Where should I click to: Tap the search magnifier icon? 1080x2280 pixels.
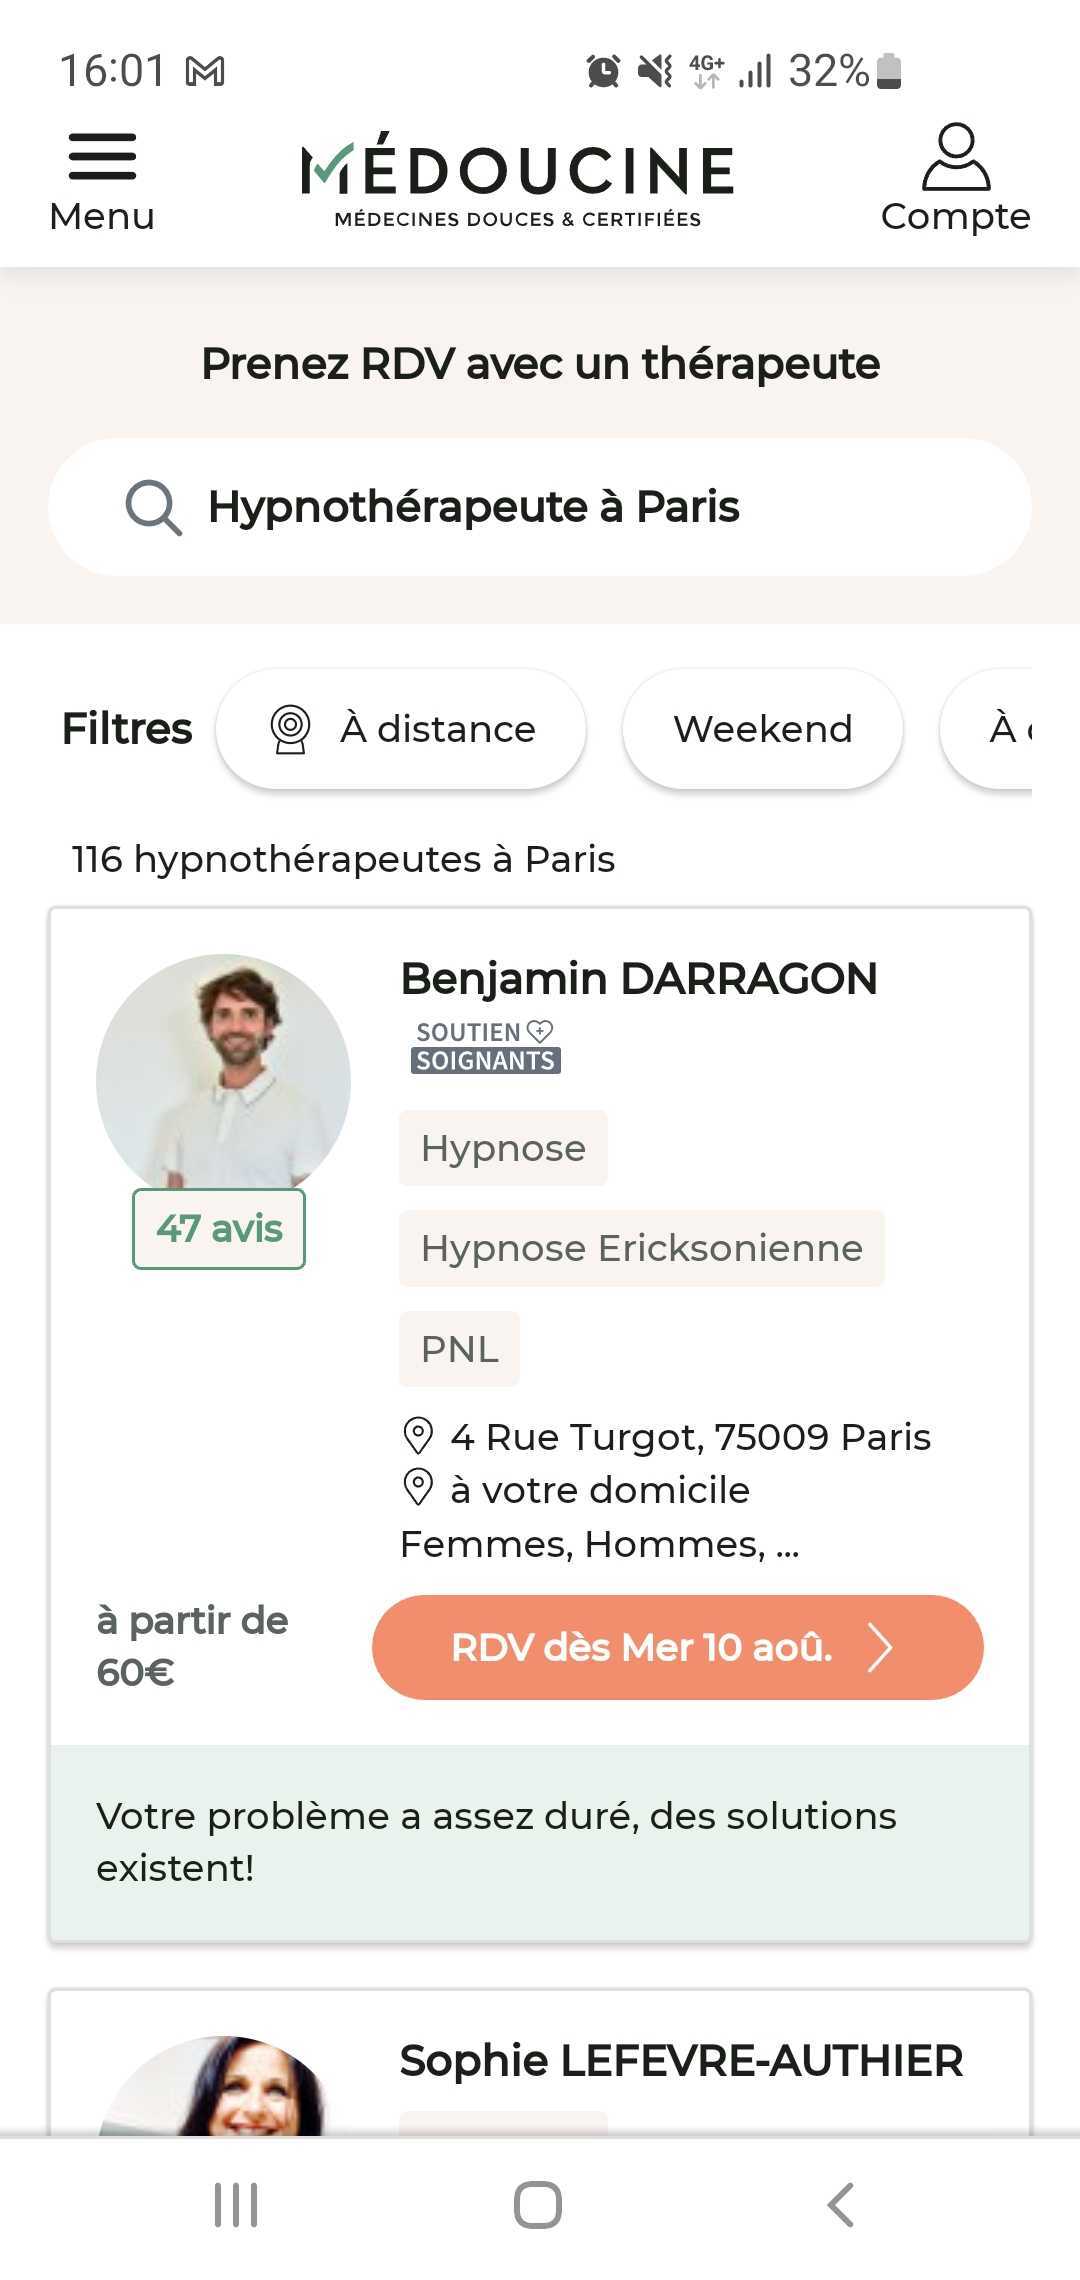tap(153, 507)
